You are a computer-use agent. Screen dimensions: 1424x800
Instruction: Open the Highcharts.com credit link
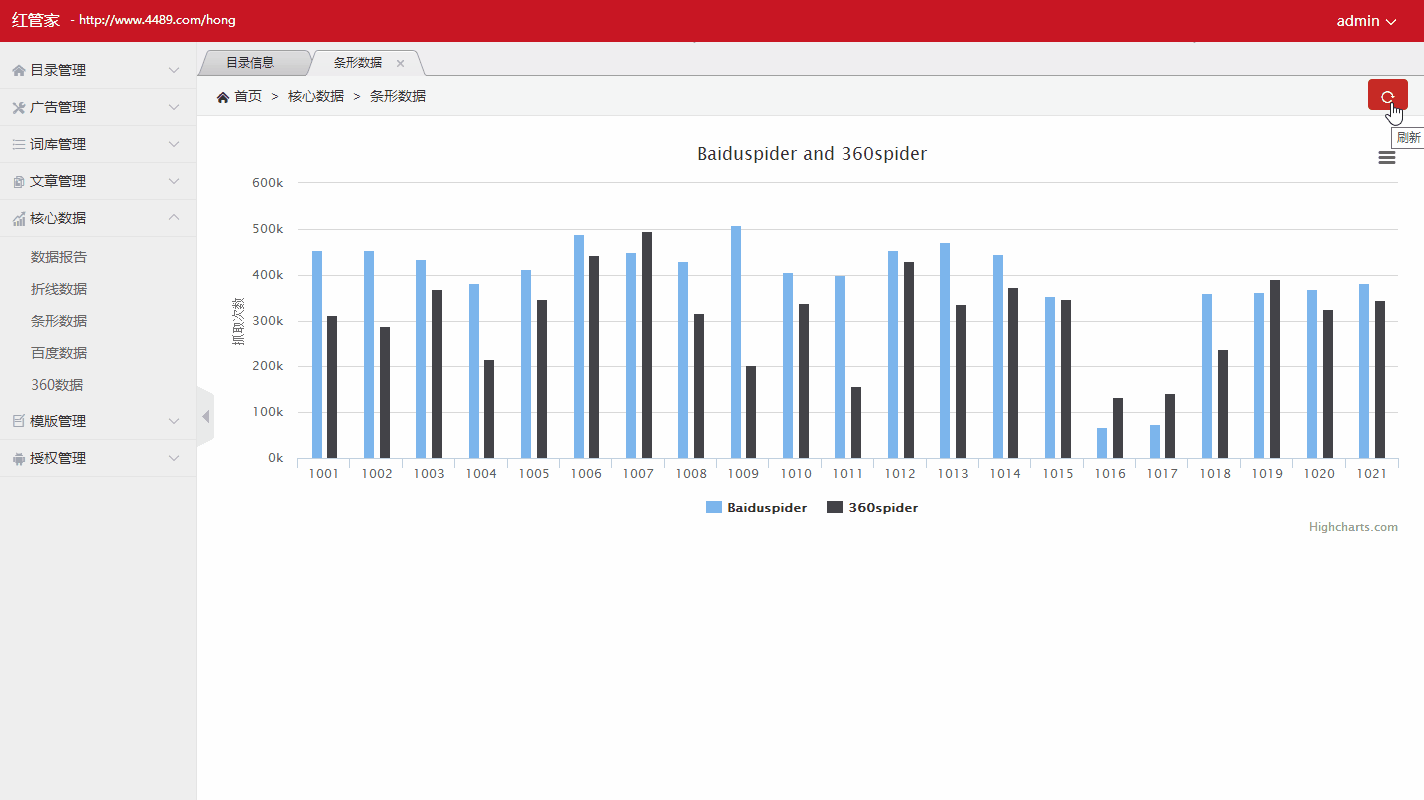point(1353,527)
